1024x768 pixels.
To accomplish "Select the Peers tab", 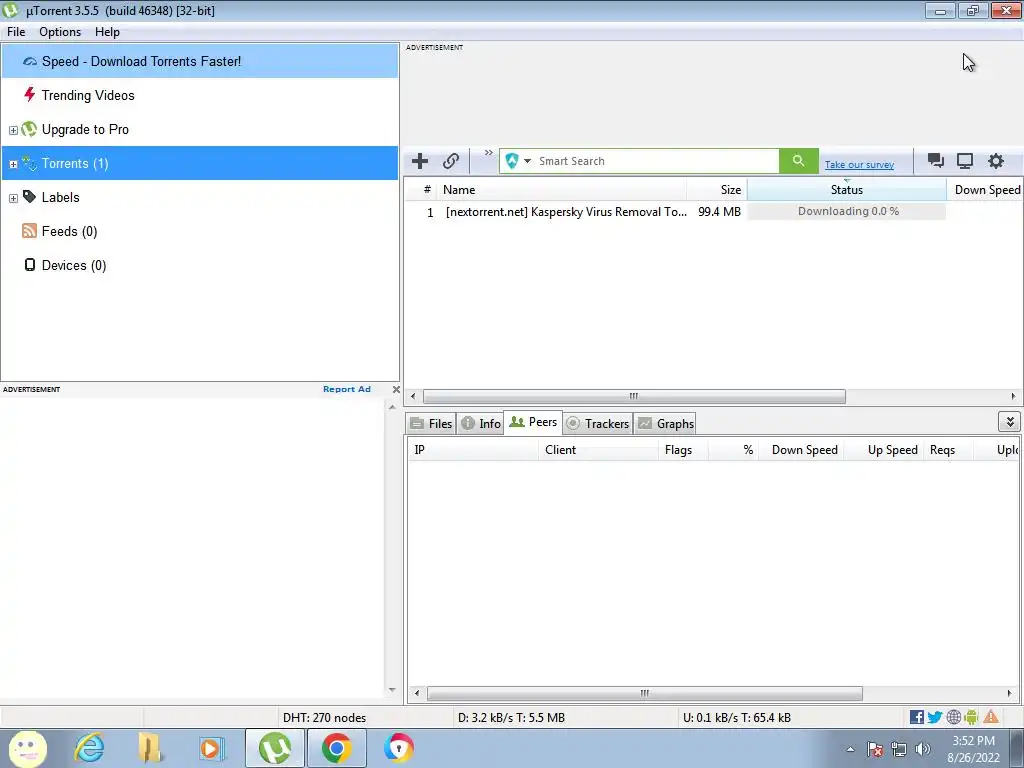I will (x=534, y=422).
